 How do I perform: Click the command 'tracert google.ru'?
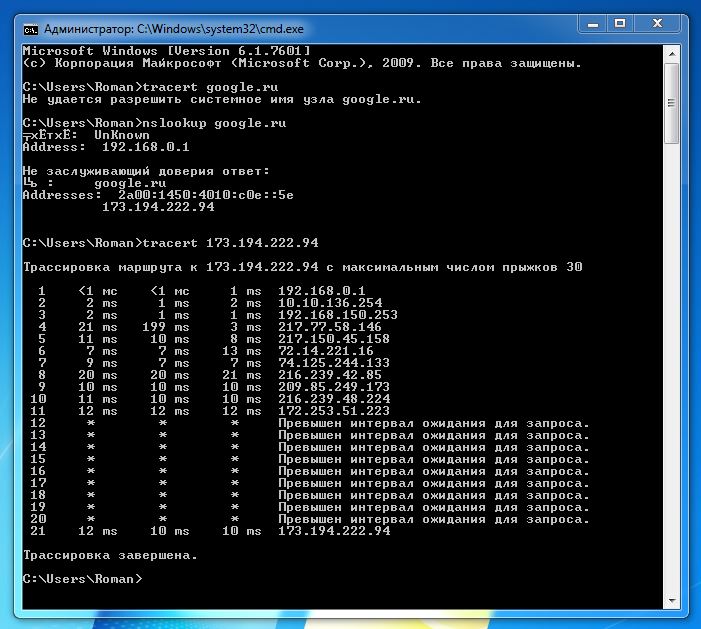(210, 87)
